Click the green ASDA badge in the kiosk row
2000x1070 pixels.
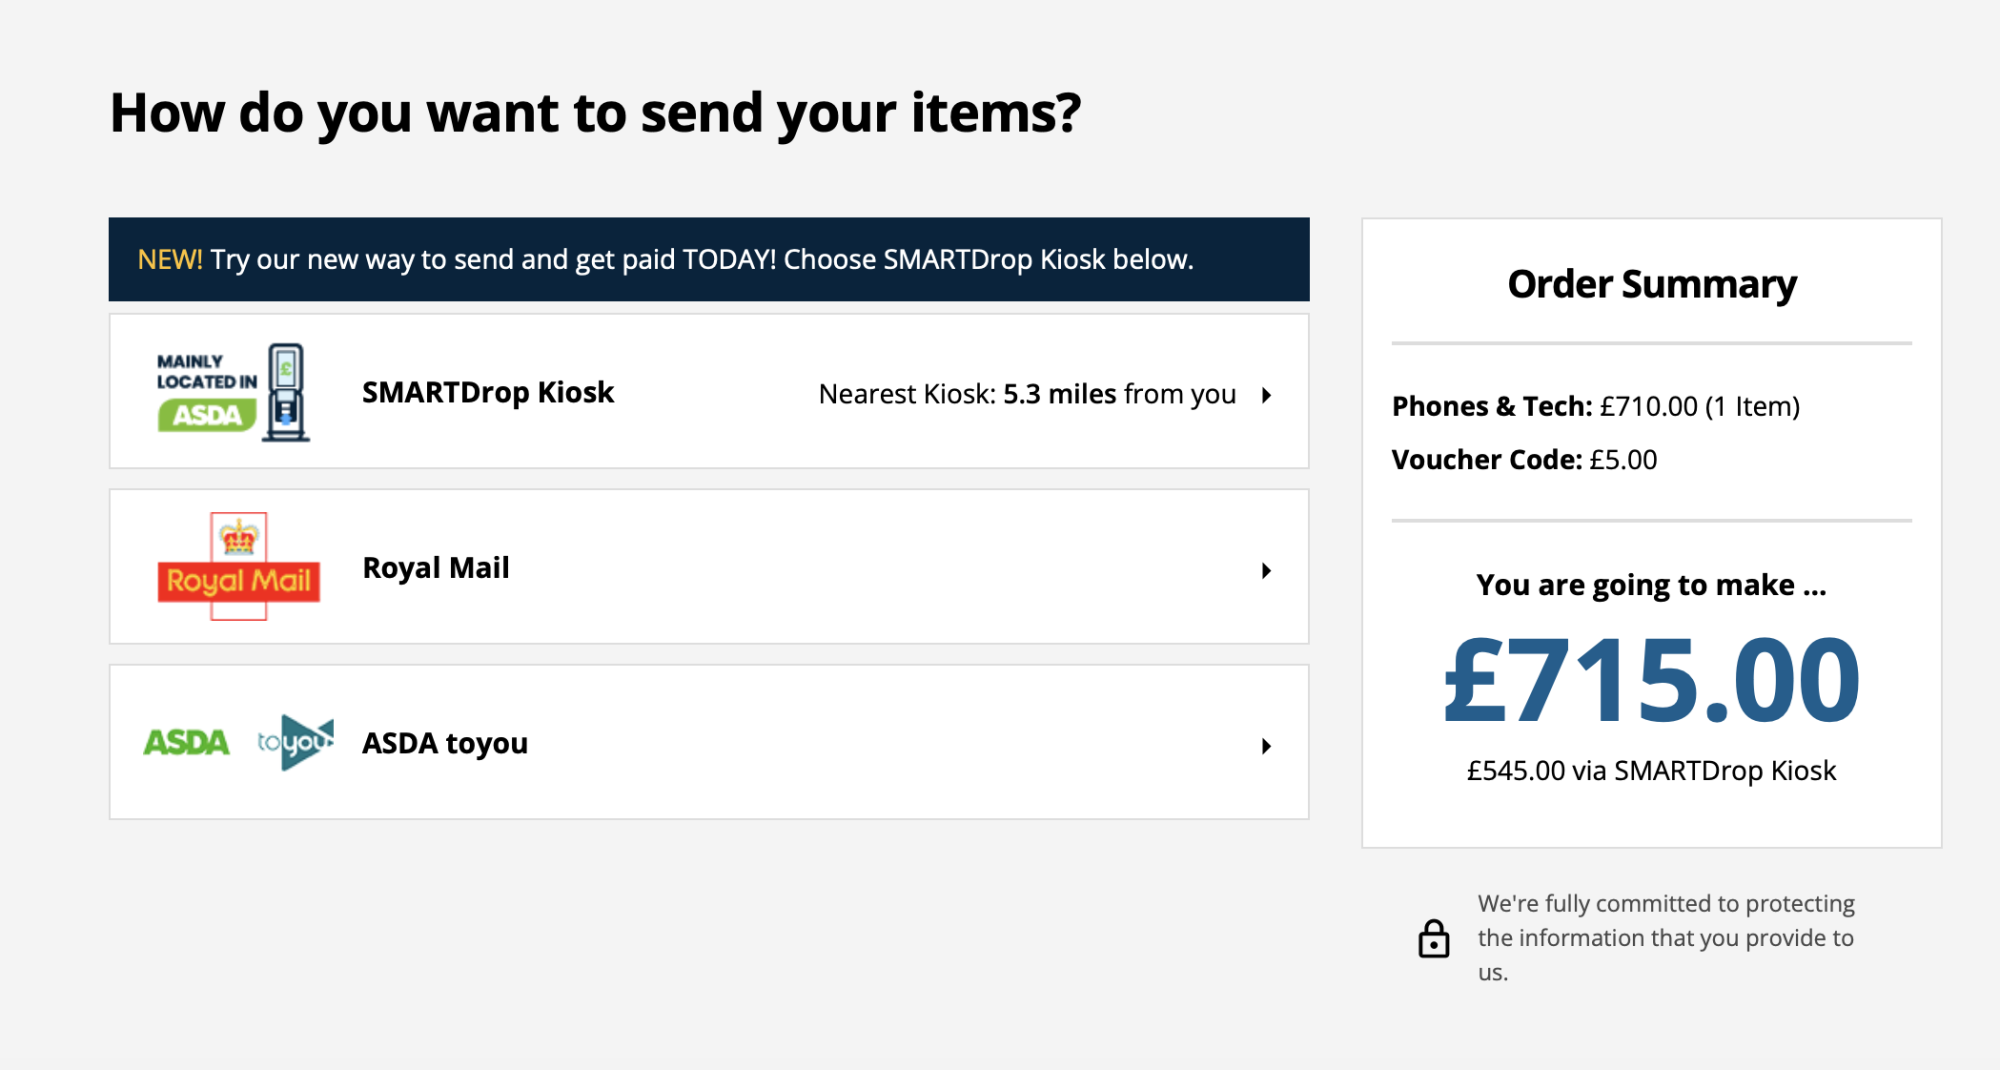[x=207, y=415]
